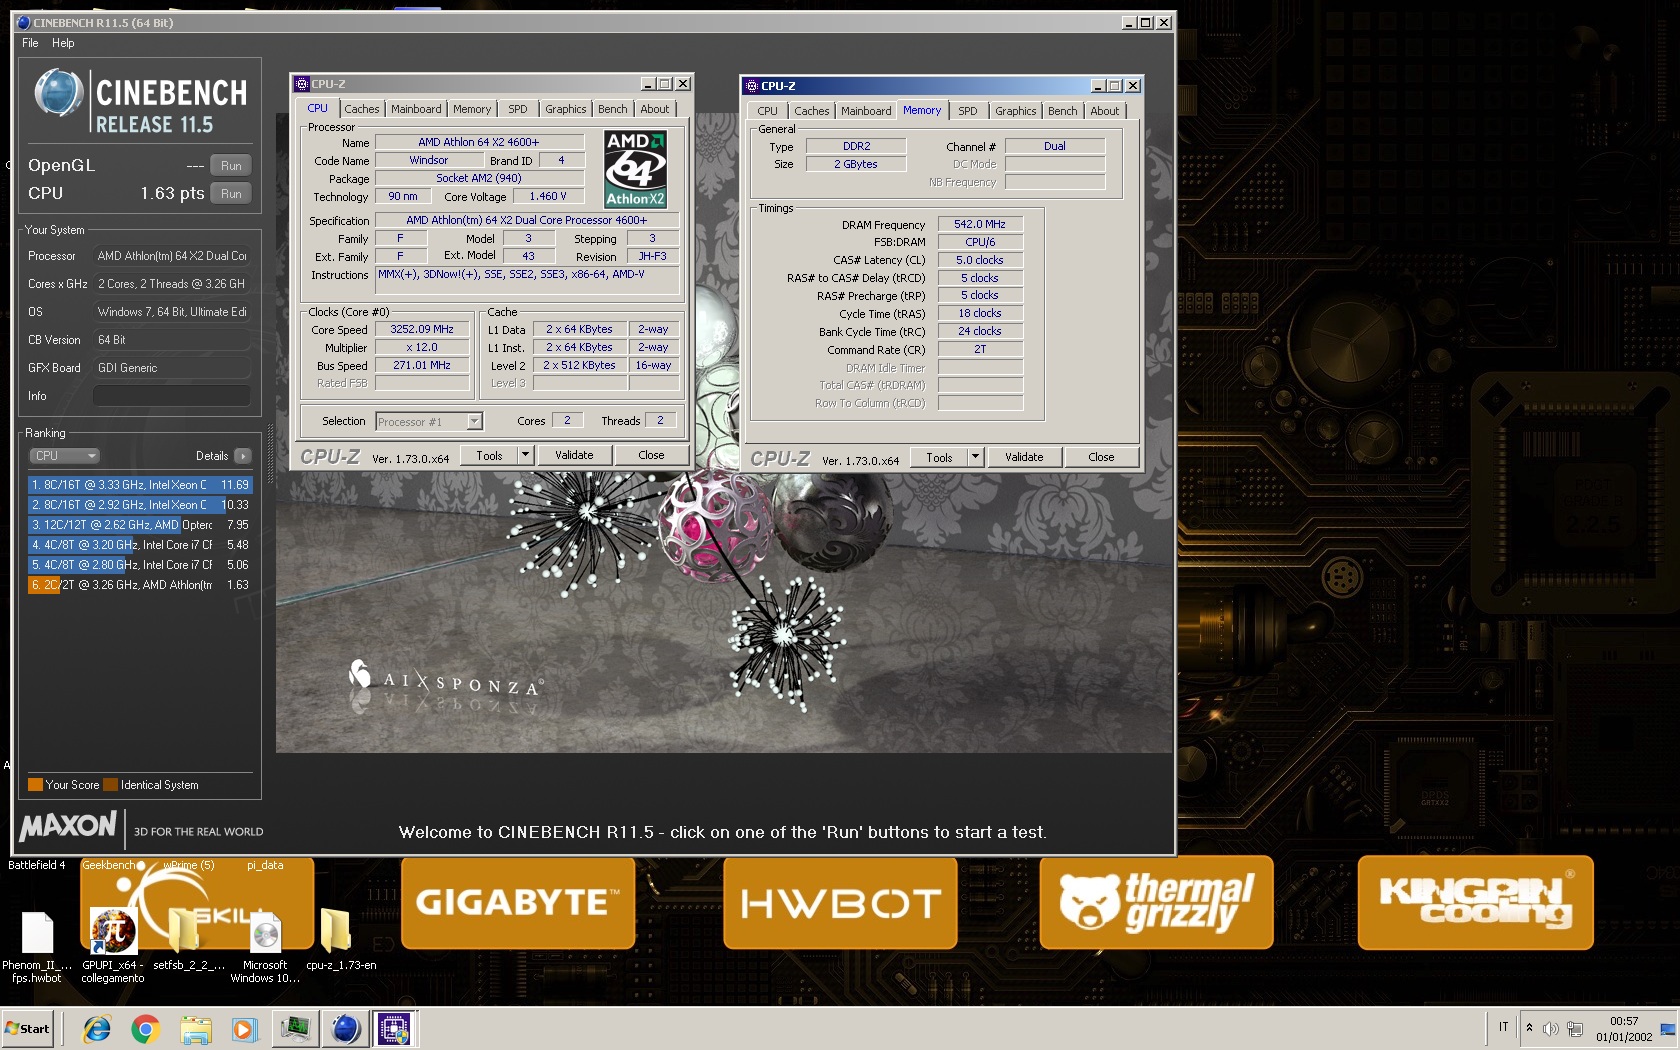
Task: Switch to CPU tab in right CPU-Z
Action: tap(768, 111)
